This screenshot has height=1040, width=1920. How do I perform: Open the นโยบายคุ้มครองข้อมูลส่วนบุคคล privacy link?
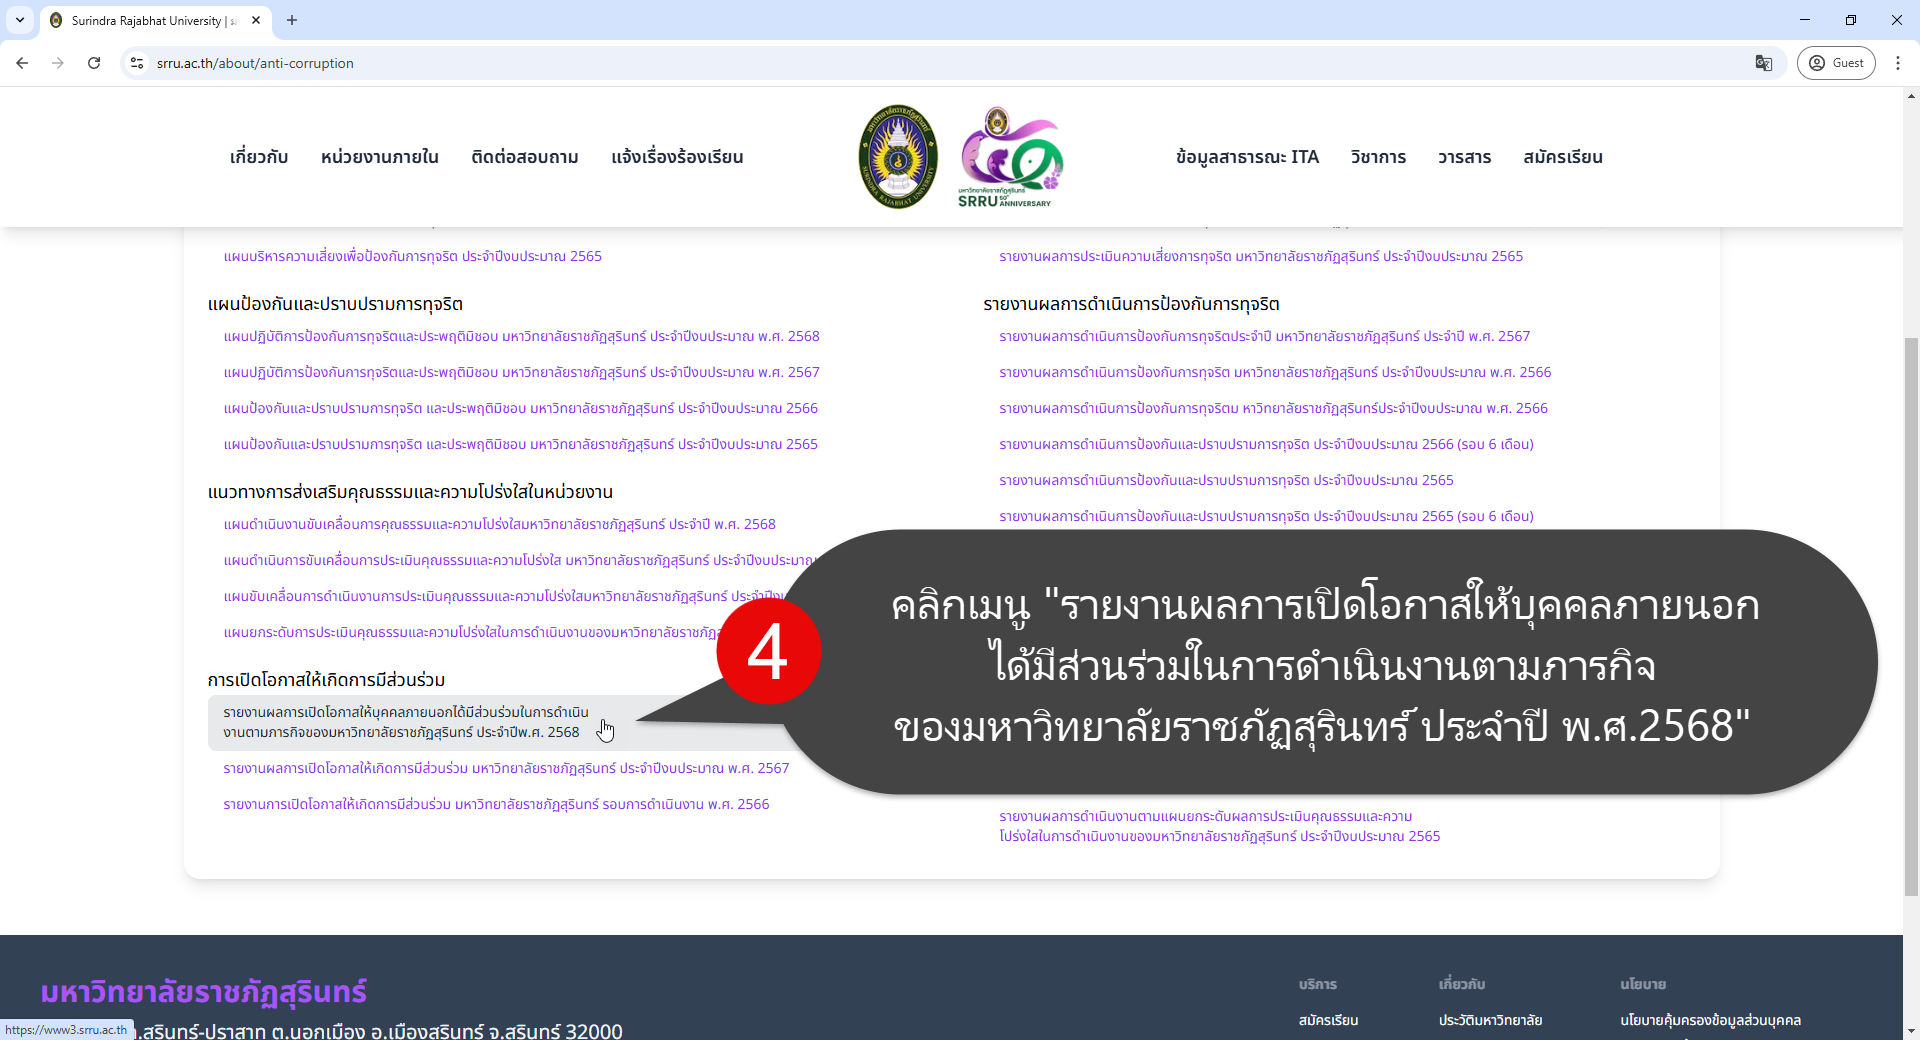(1711, 1020)
